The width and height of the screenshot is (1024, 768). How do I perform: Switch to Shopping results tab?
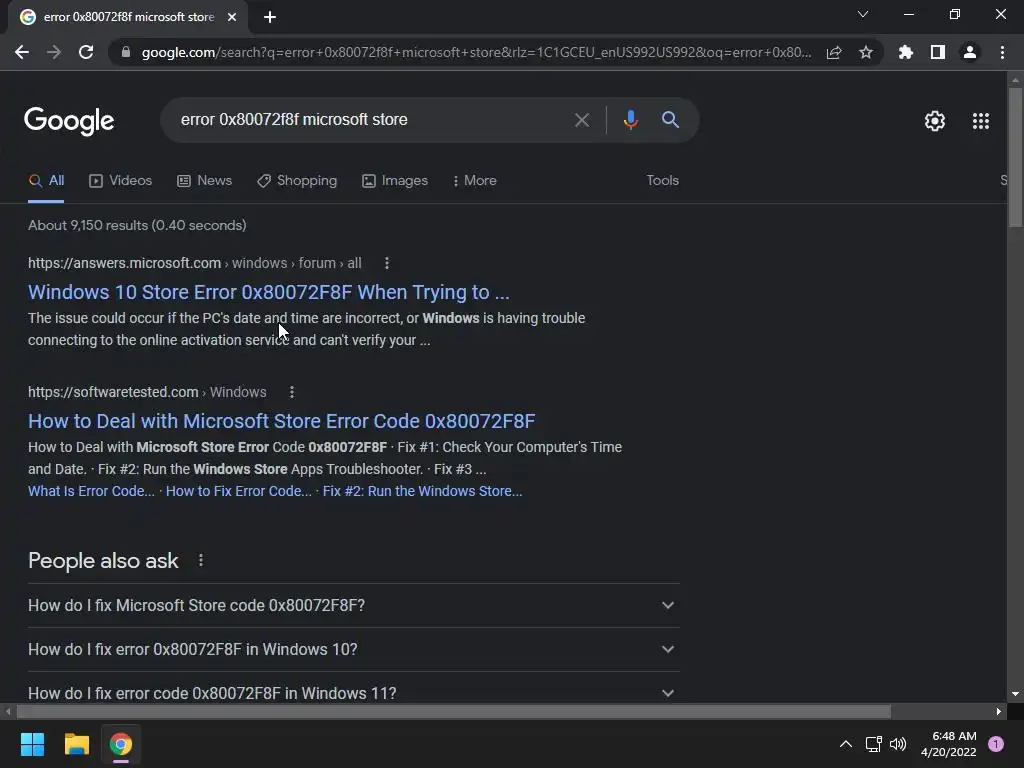click(x=297, y=181)
